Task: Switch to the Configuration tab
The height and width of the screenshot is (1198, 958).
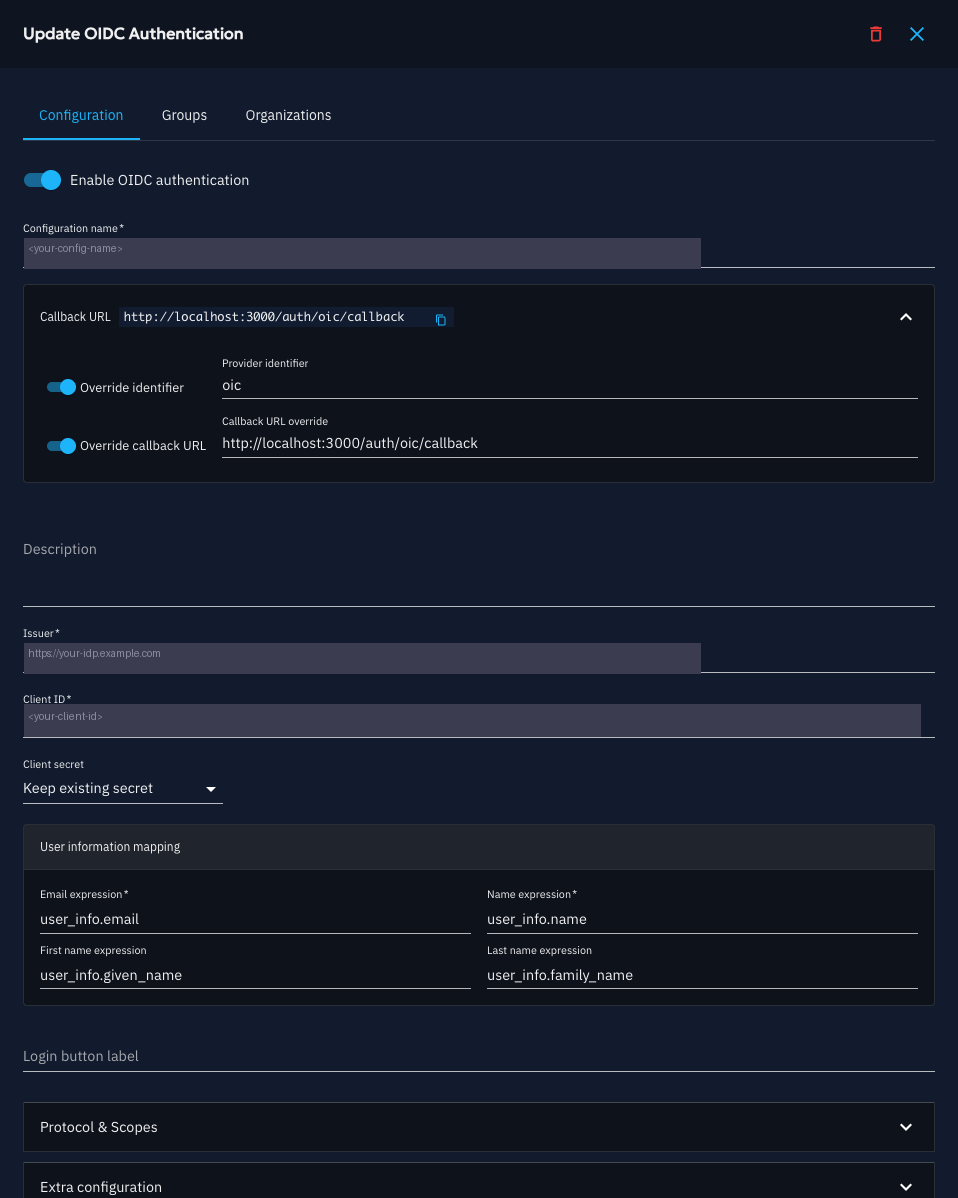Action: click(x=81, y=115)
